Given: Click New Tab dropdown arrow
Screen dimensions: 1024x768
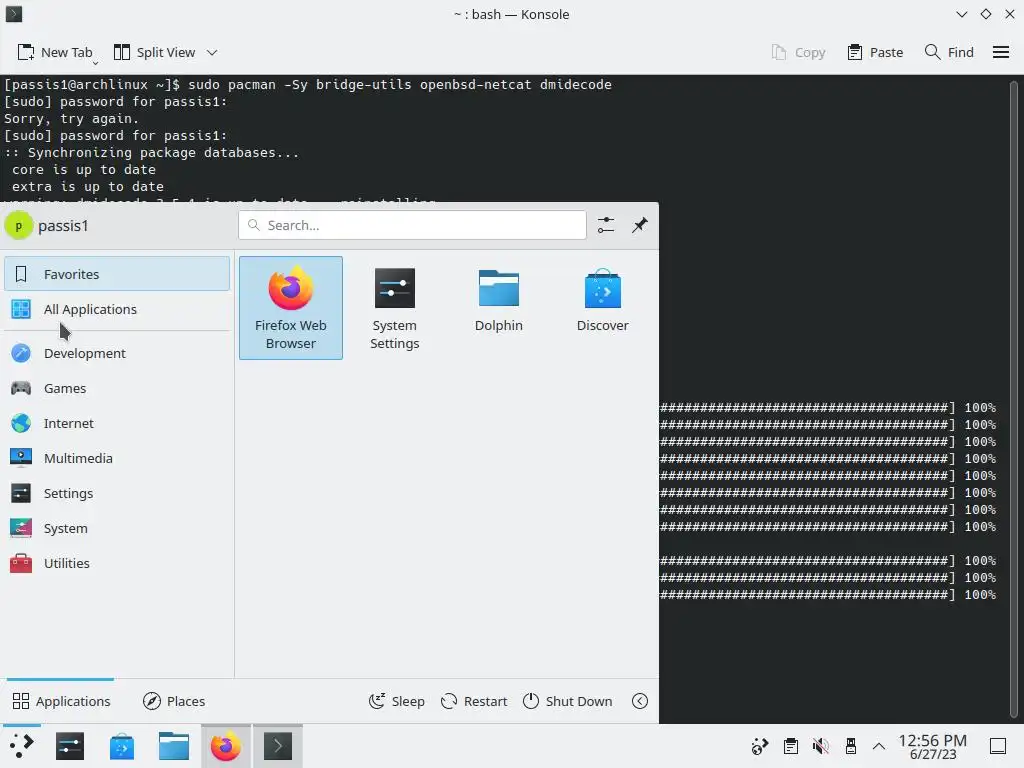Looking at the screenshot, I should (x=96, y=63).
